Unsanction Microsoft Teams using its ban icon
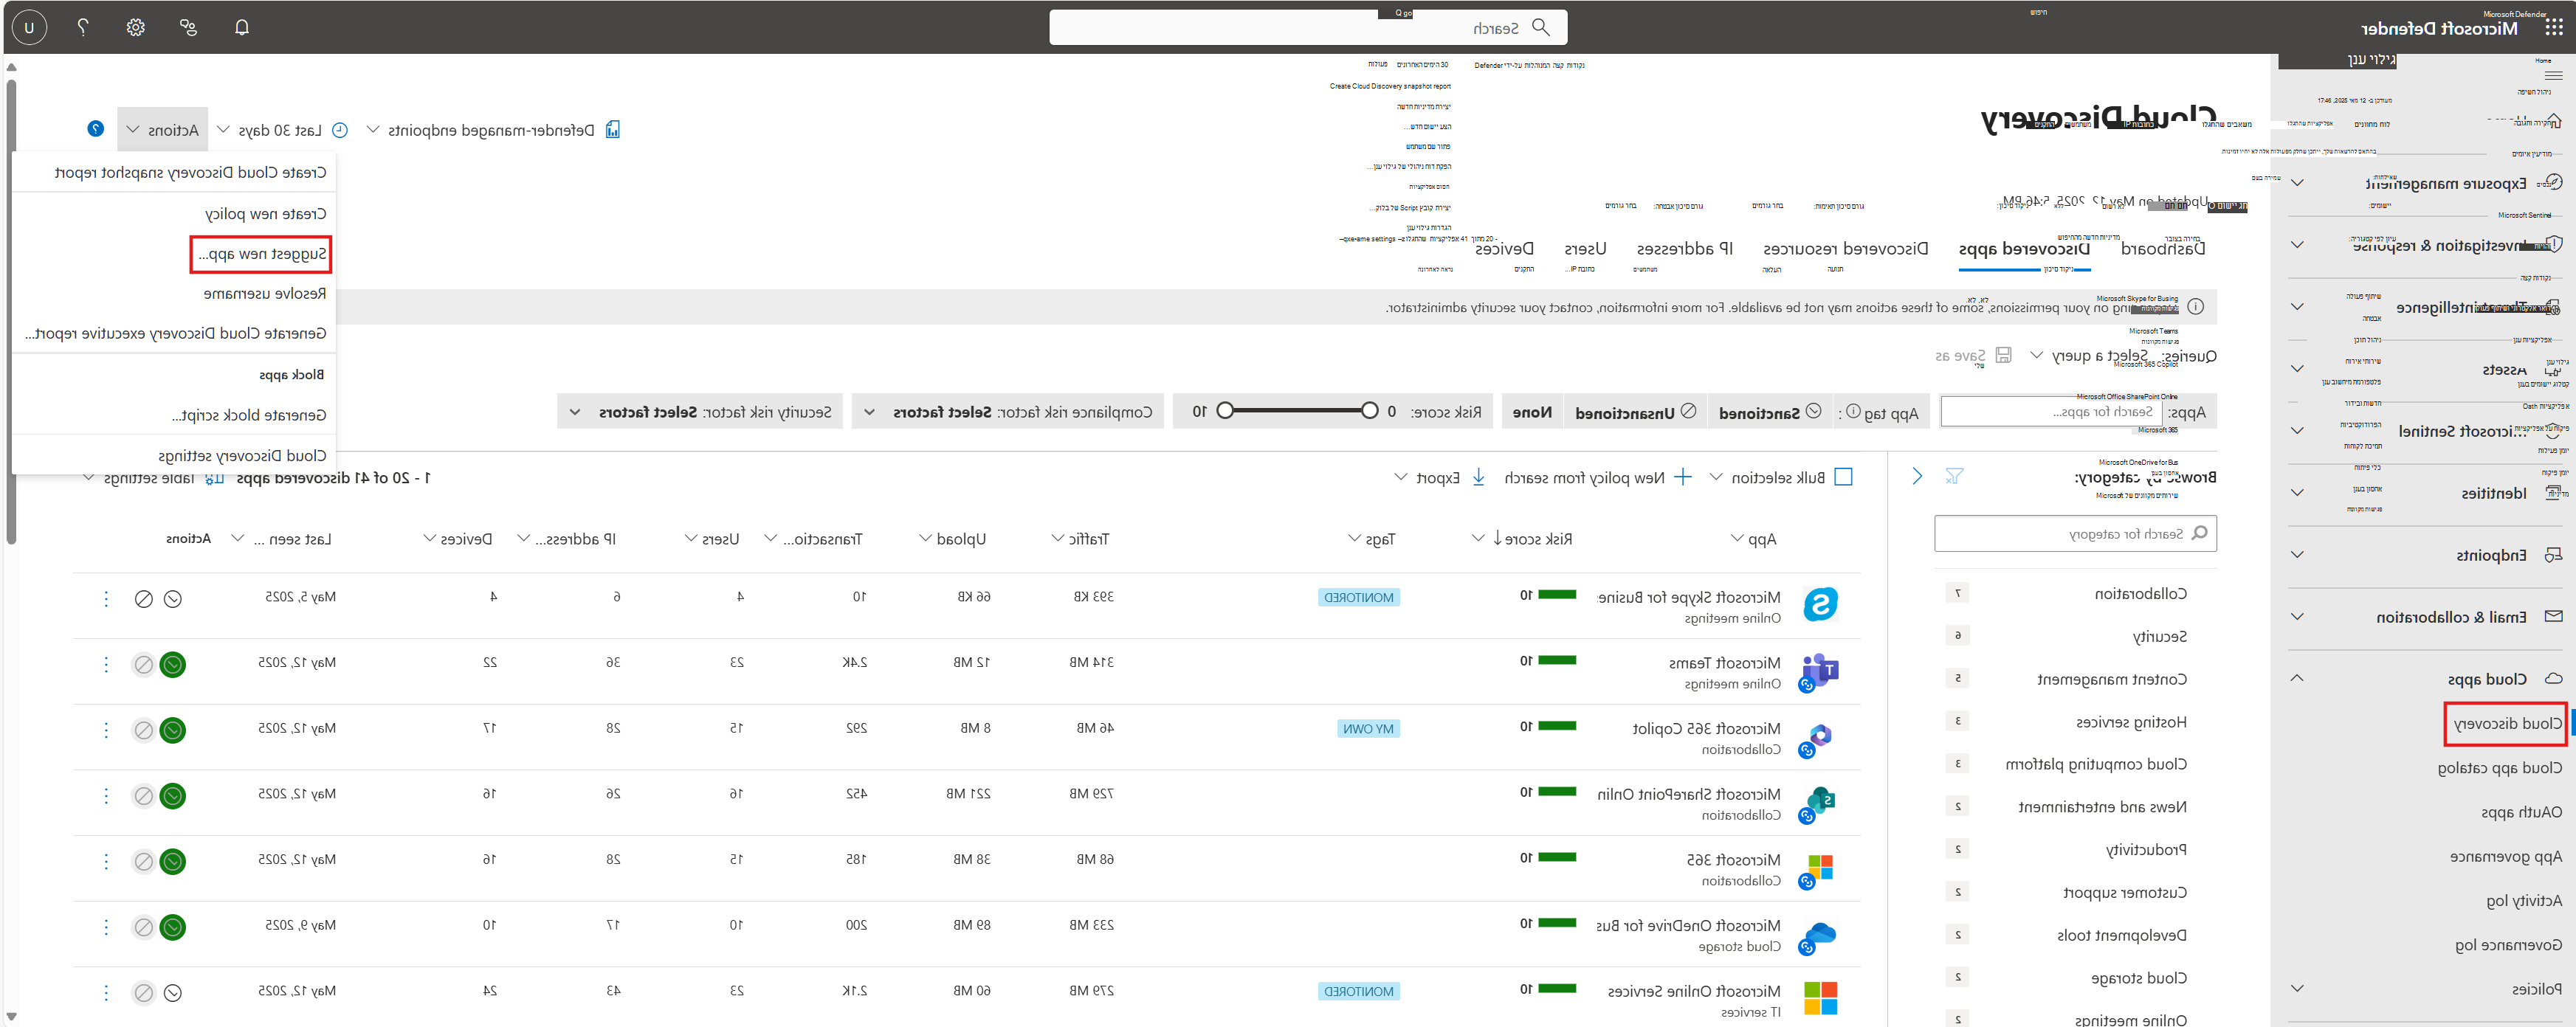This screenshot has height=1027, width=2576. tap(144, 664)
